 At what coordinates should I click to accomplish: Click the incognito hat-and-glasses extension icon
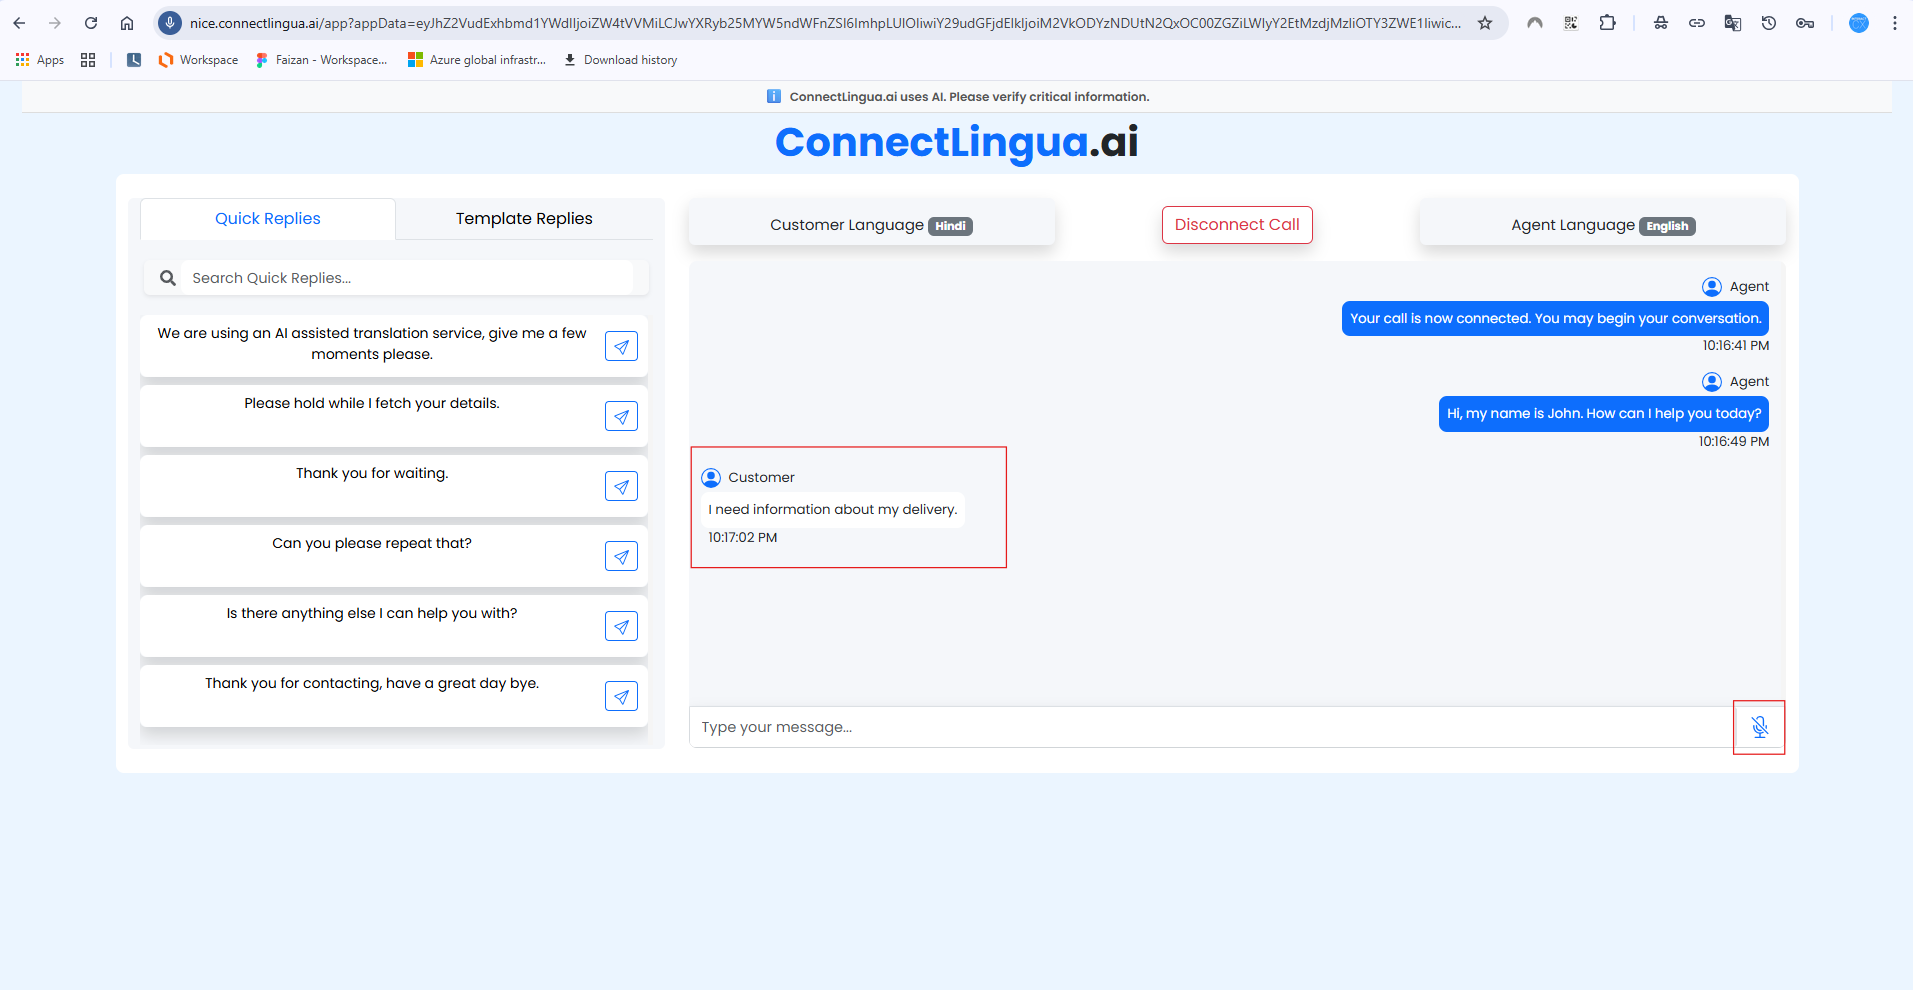pos(1661,23)
